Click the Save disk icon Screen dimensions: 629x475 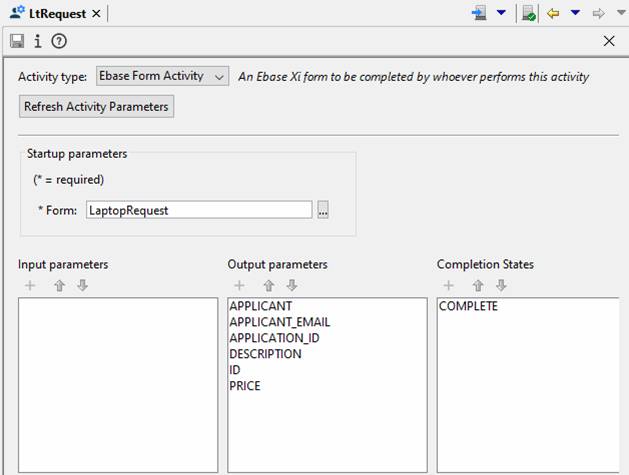[17, 41]
